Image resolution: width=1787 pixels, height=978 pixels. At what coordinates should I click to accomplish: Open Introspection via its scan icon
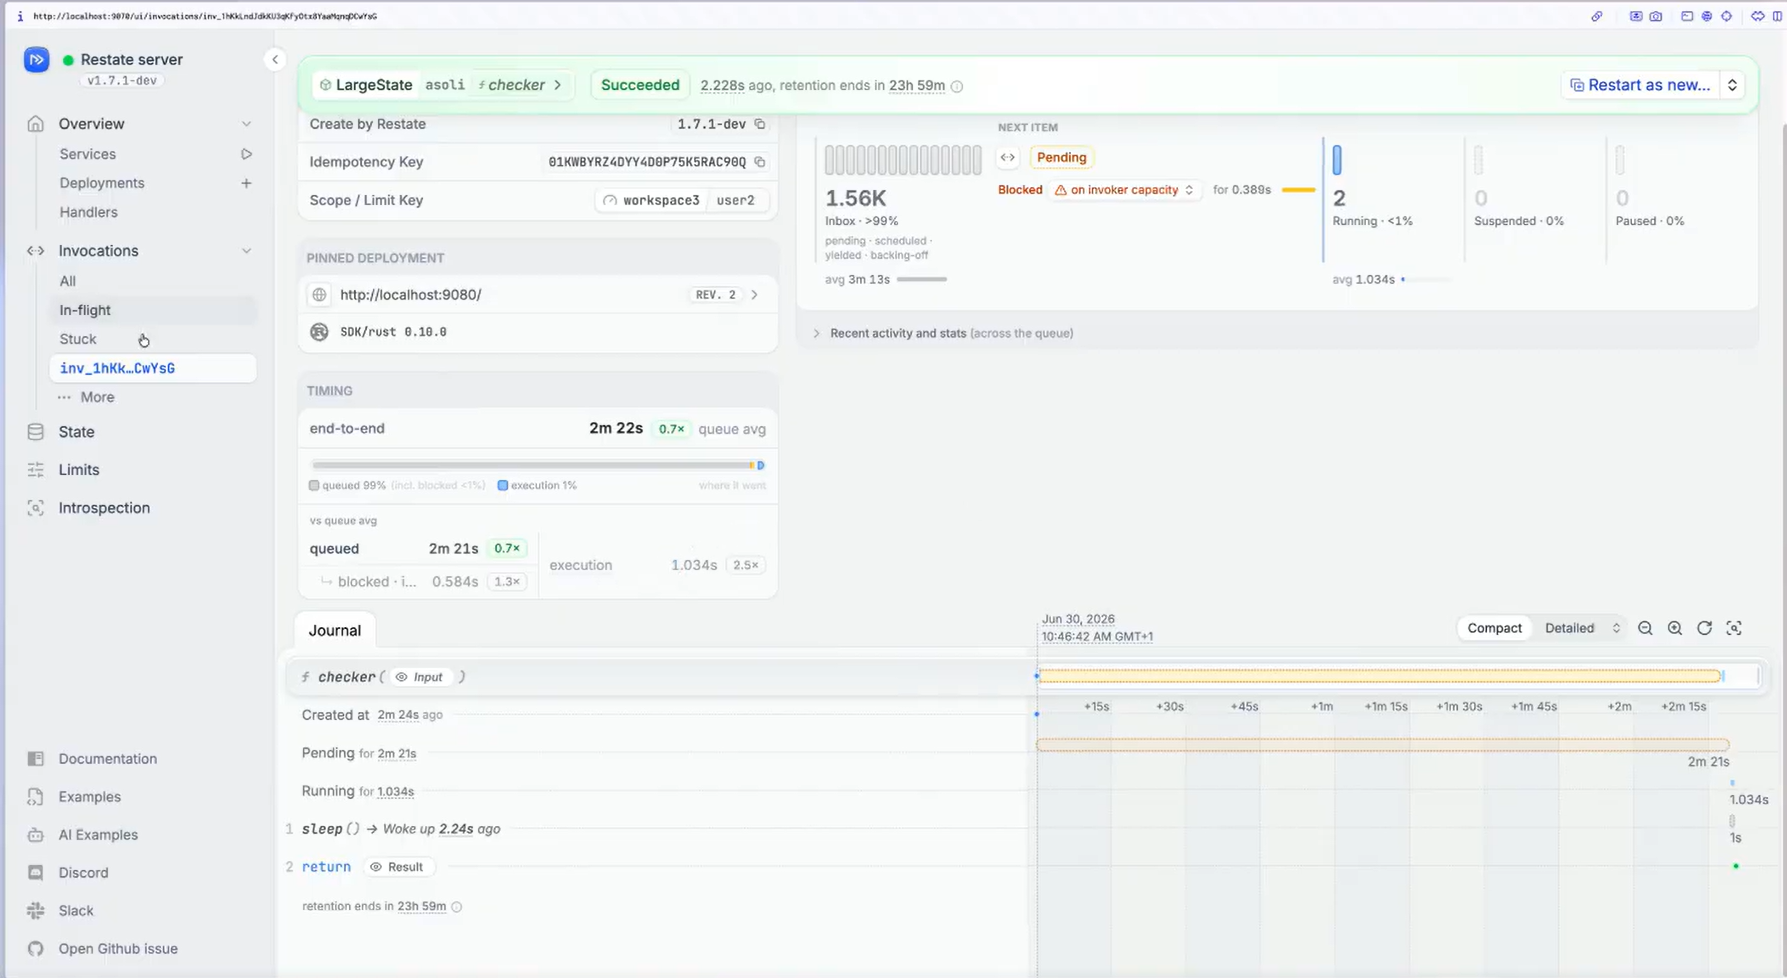tap(36, 508)
